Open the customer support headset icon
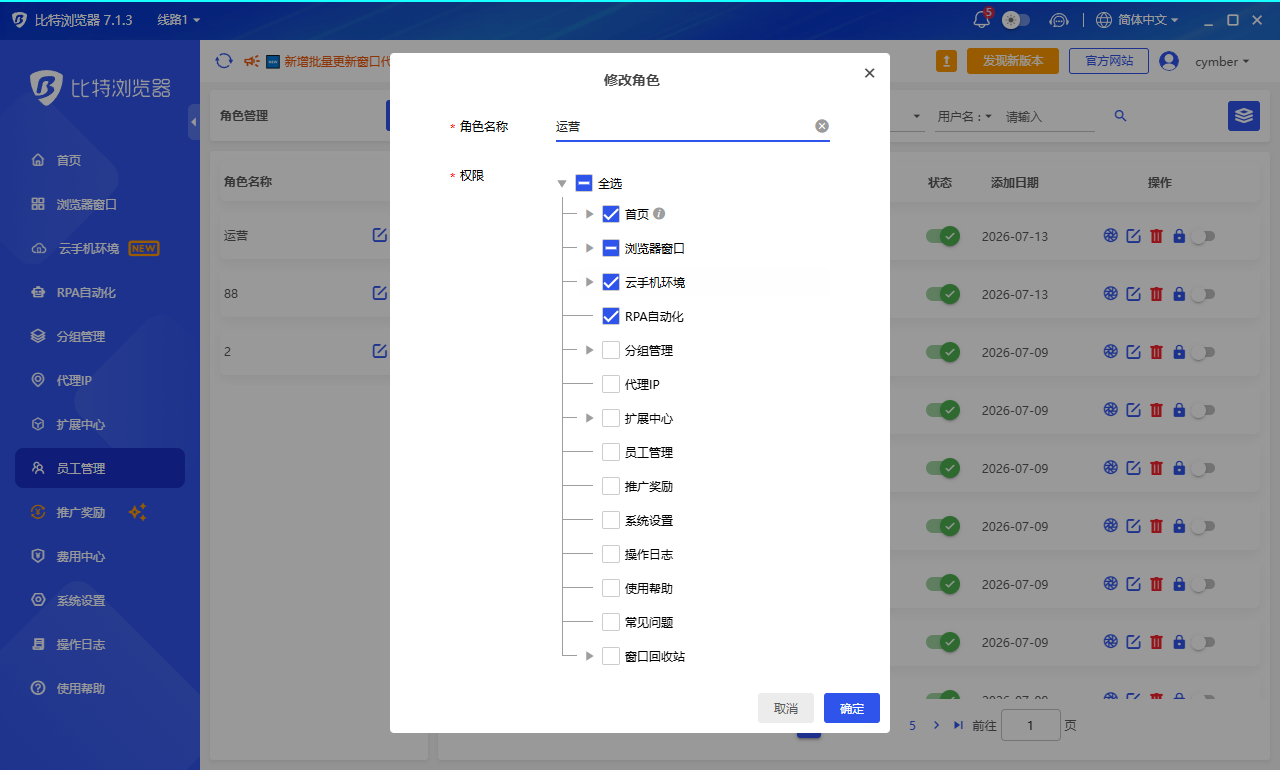Image resolution: width=1280 pixels, height=770 pixels. (x=1059, y=20)
